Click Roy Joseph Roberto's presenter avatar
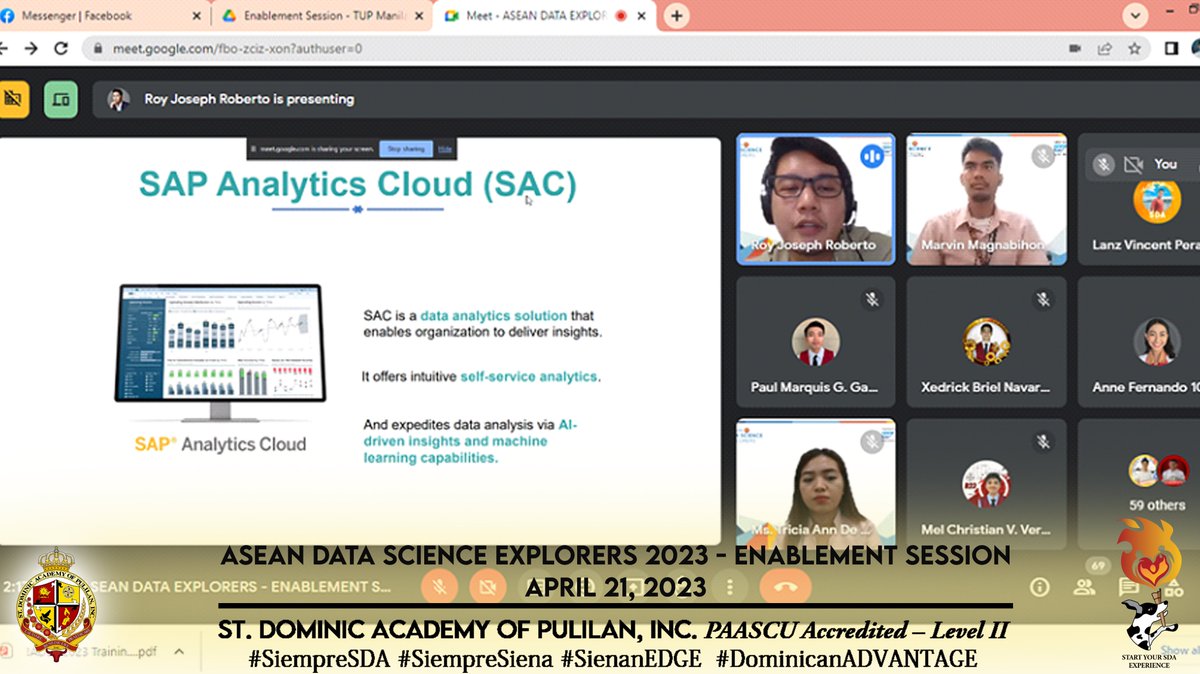 pyautogui.click(x=118, y=99)
